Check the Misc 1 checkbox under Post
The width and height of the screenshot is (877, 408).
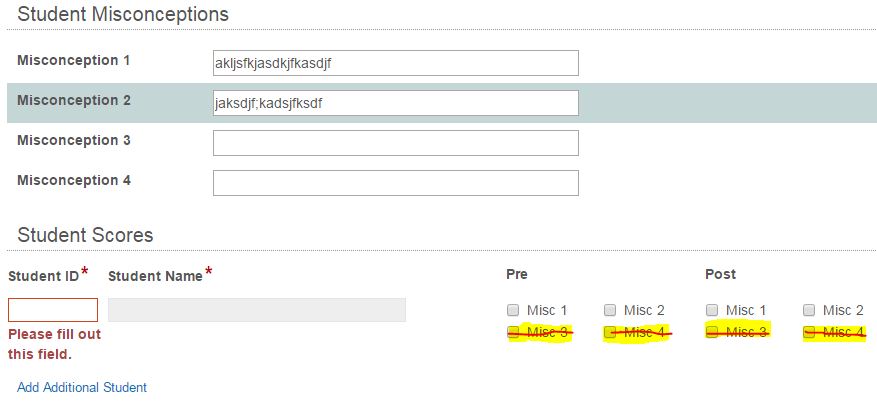tap(712, 310)
